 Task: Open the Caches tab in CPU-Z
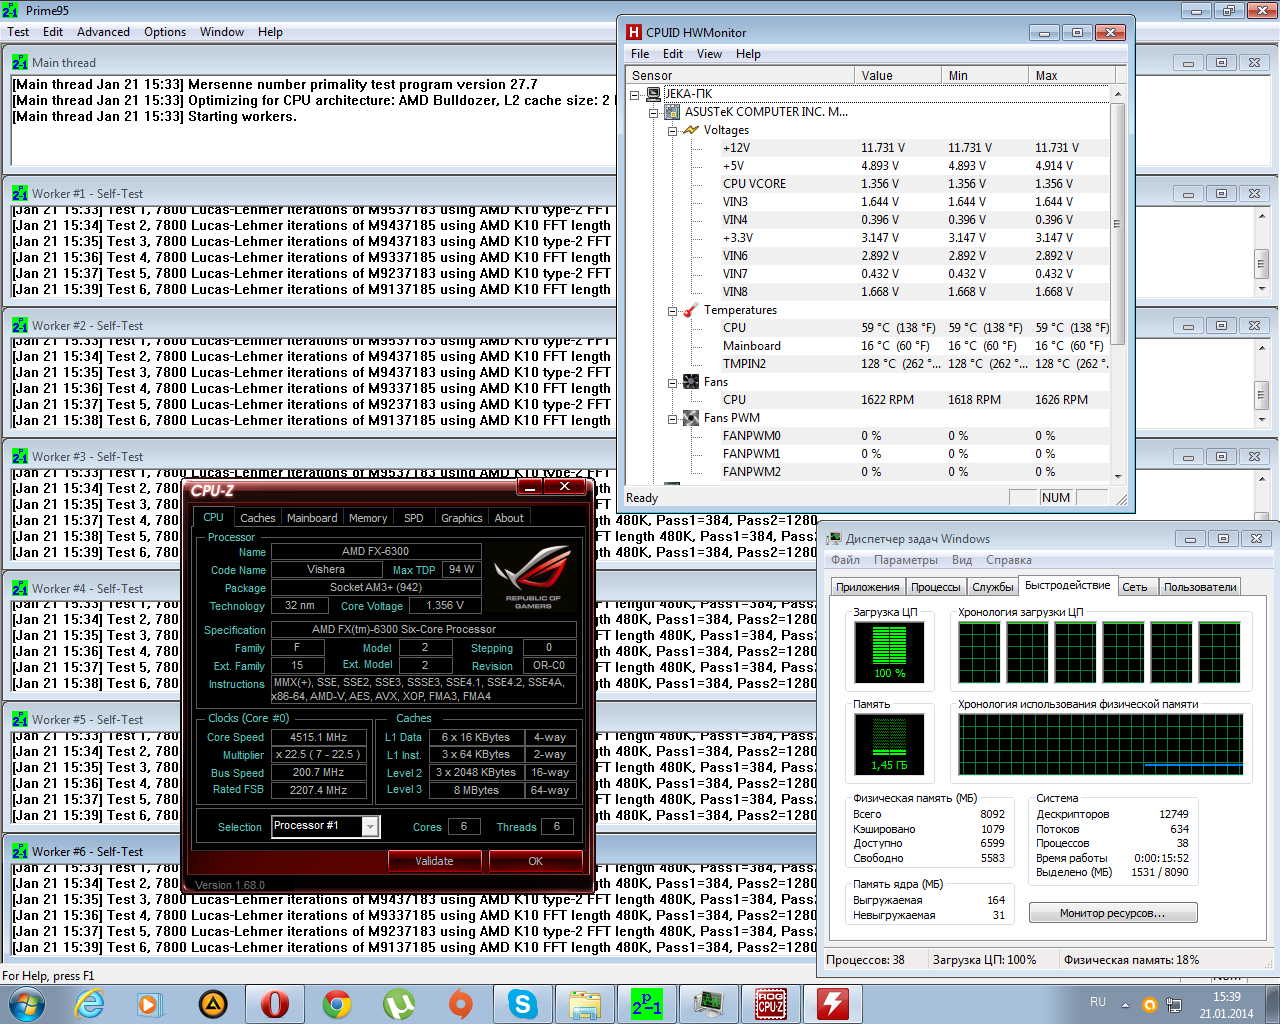pos(257,518)
